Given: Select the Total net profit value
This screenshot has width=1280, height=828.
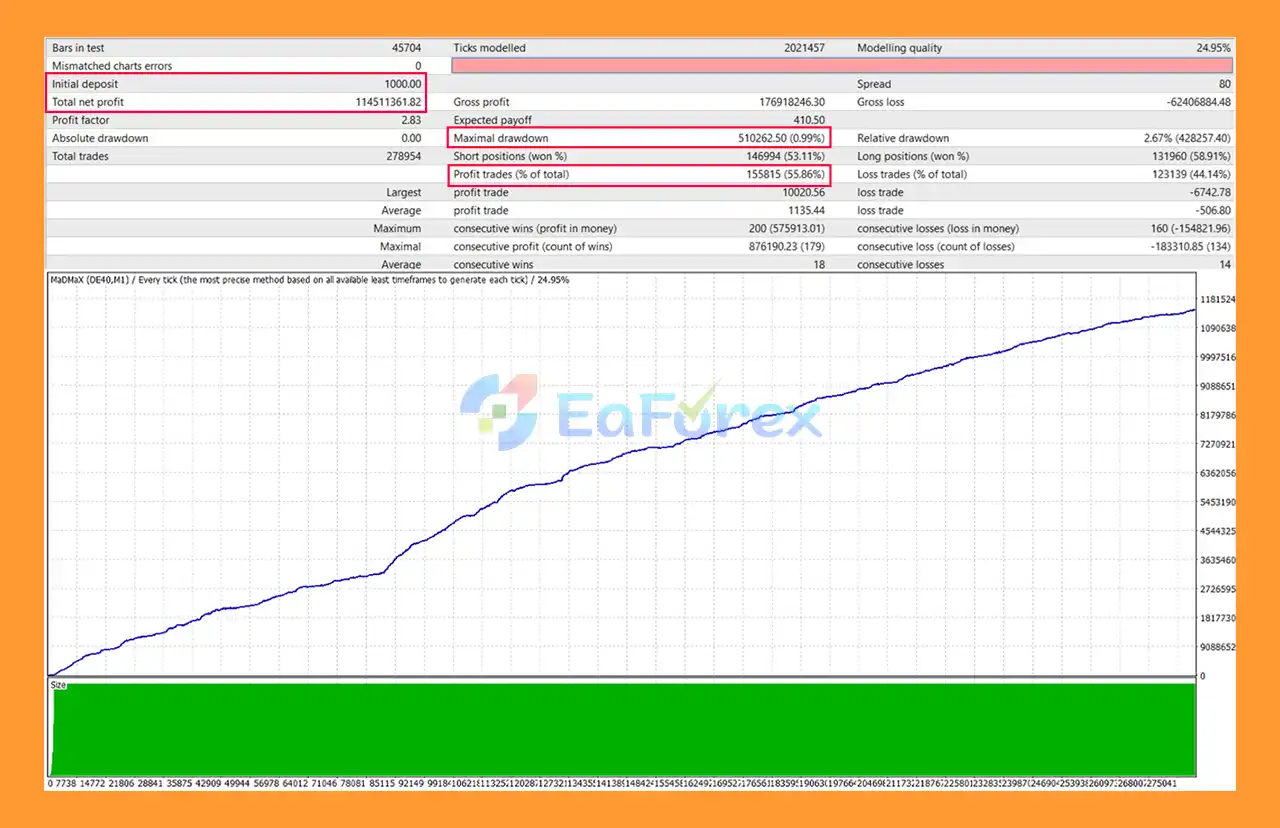Looking at the screenshot, I should tap(388, 102).
